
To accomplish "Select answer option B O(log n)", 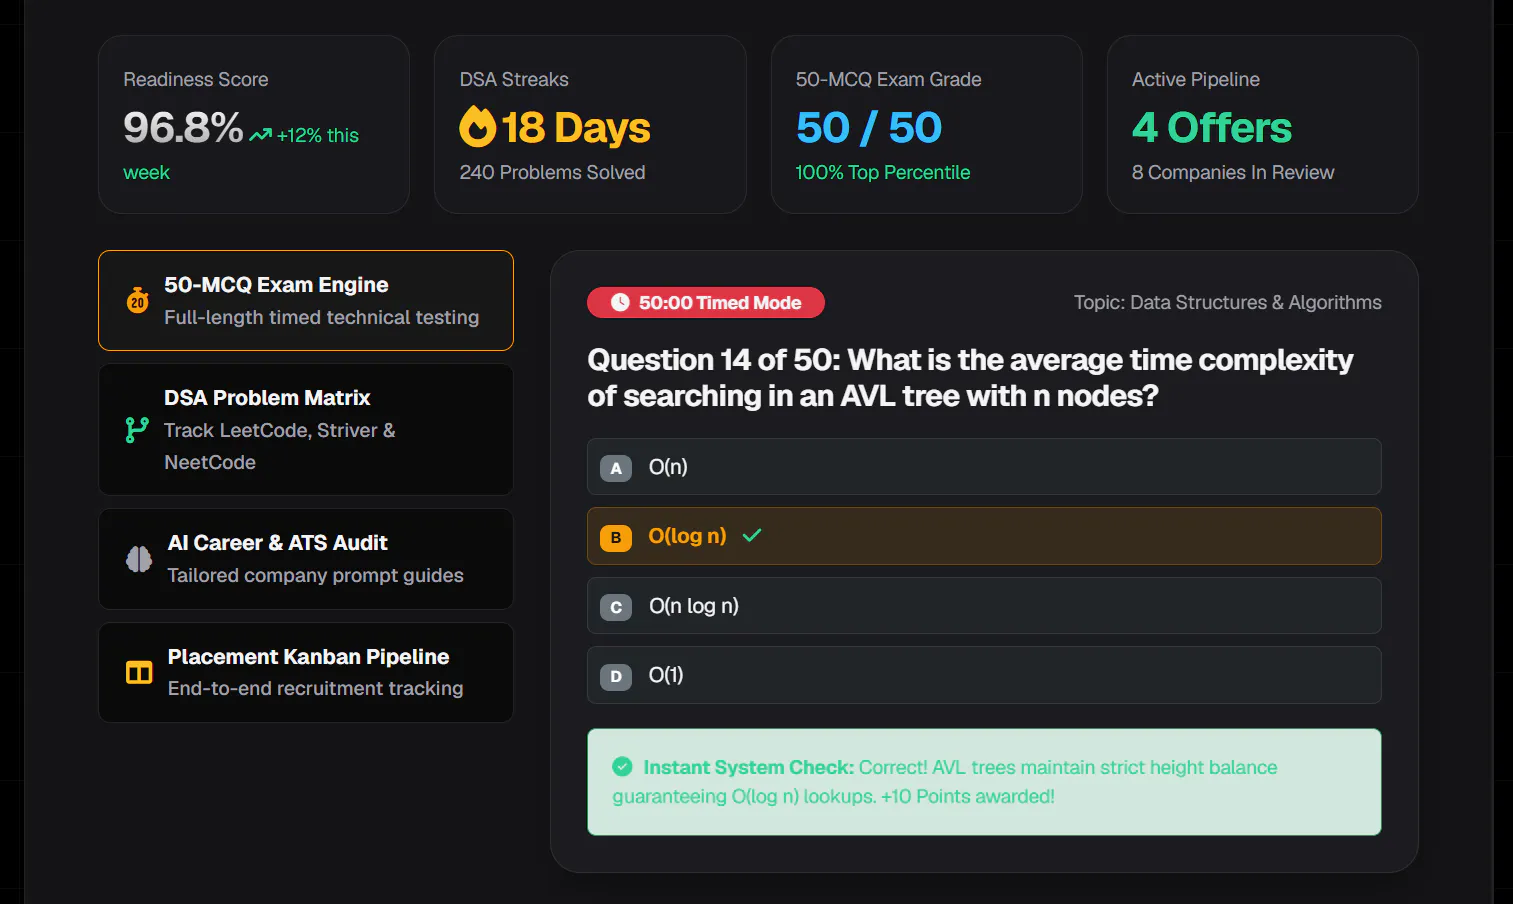I will pyautogui.click(x=984, y=536).
